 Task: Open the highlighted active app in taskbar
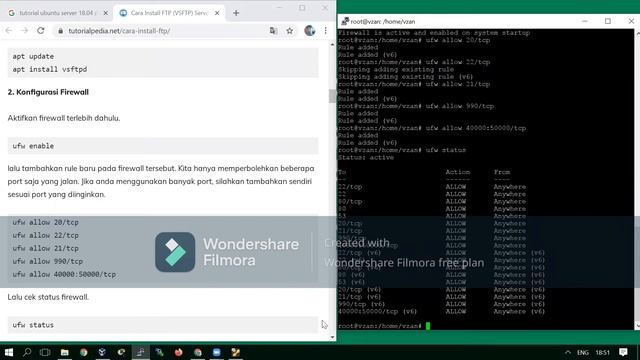coord(140,352)
